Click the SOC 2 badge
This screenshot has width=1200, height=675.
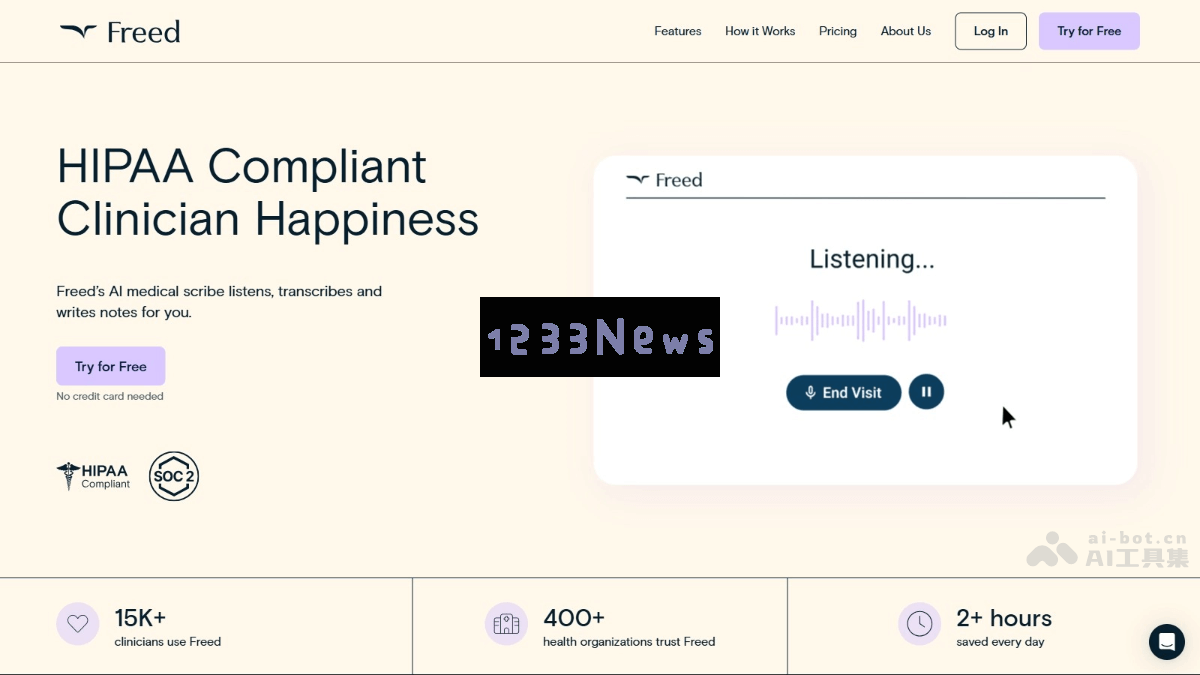coord(174,476)
